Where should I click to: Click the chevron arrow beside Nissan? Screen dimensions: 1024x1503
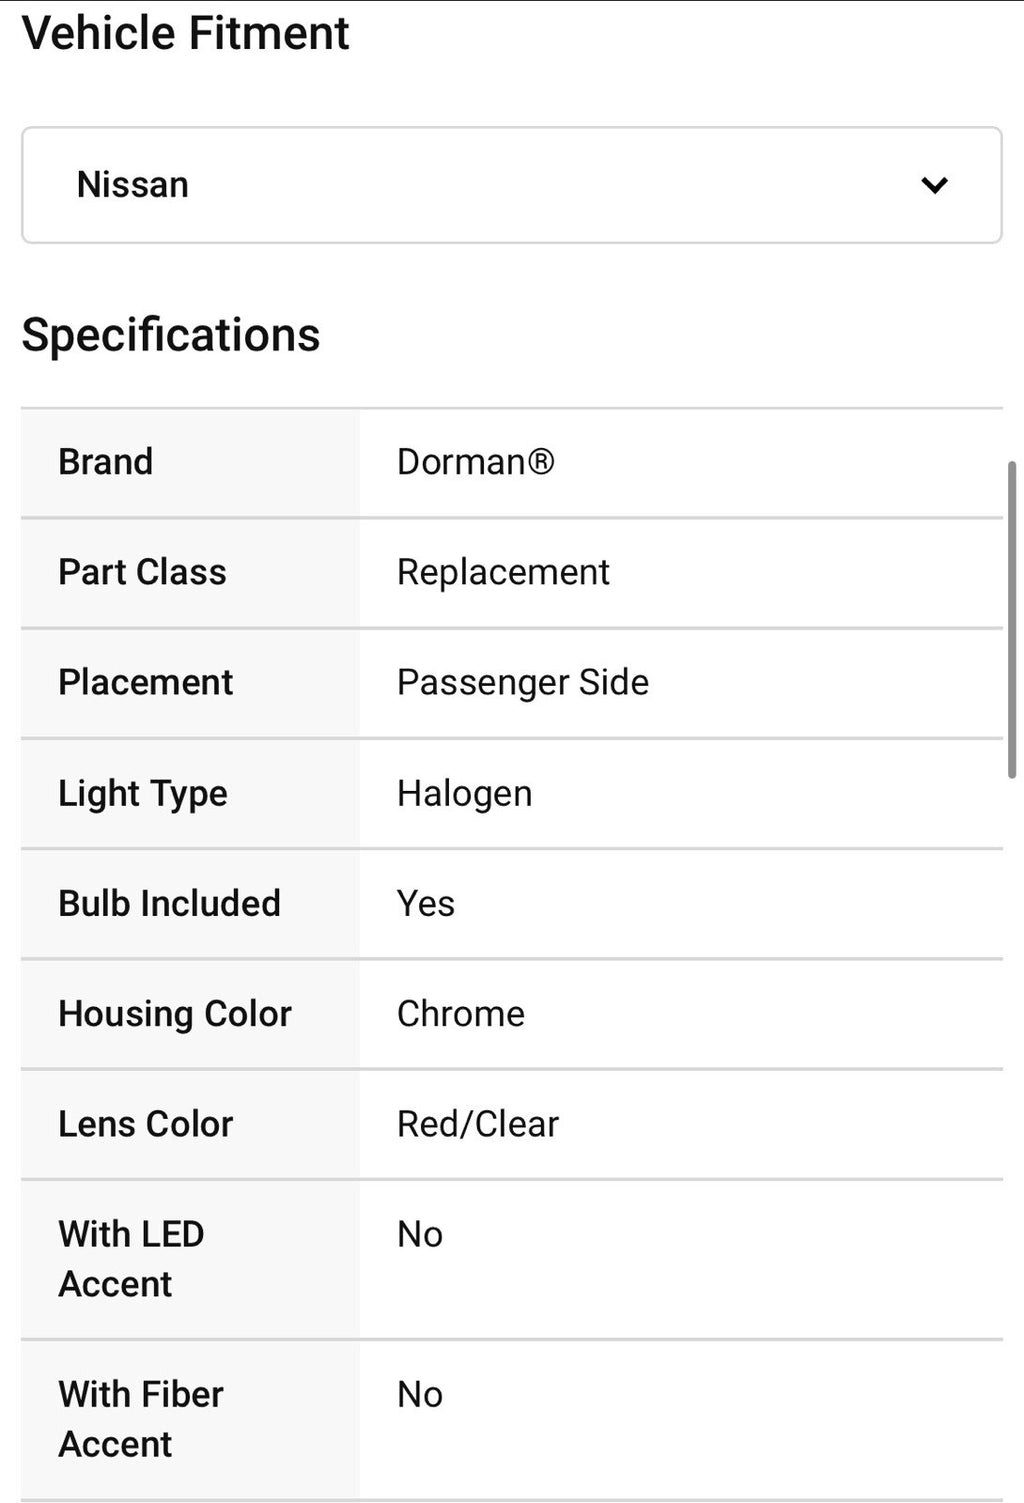934,185
